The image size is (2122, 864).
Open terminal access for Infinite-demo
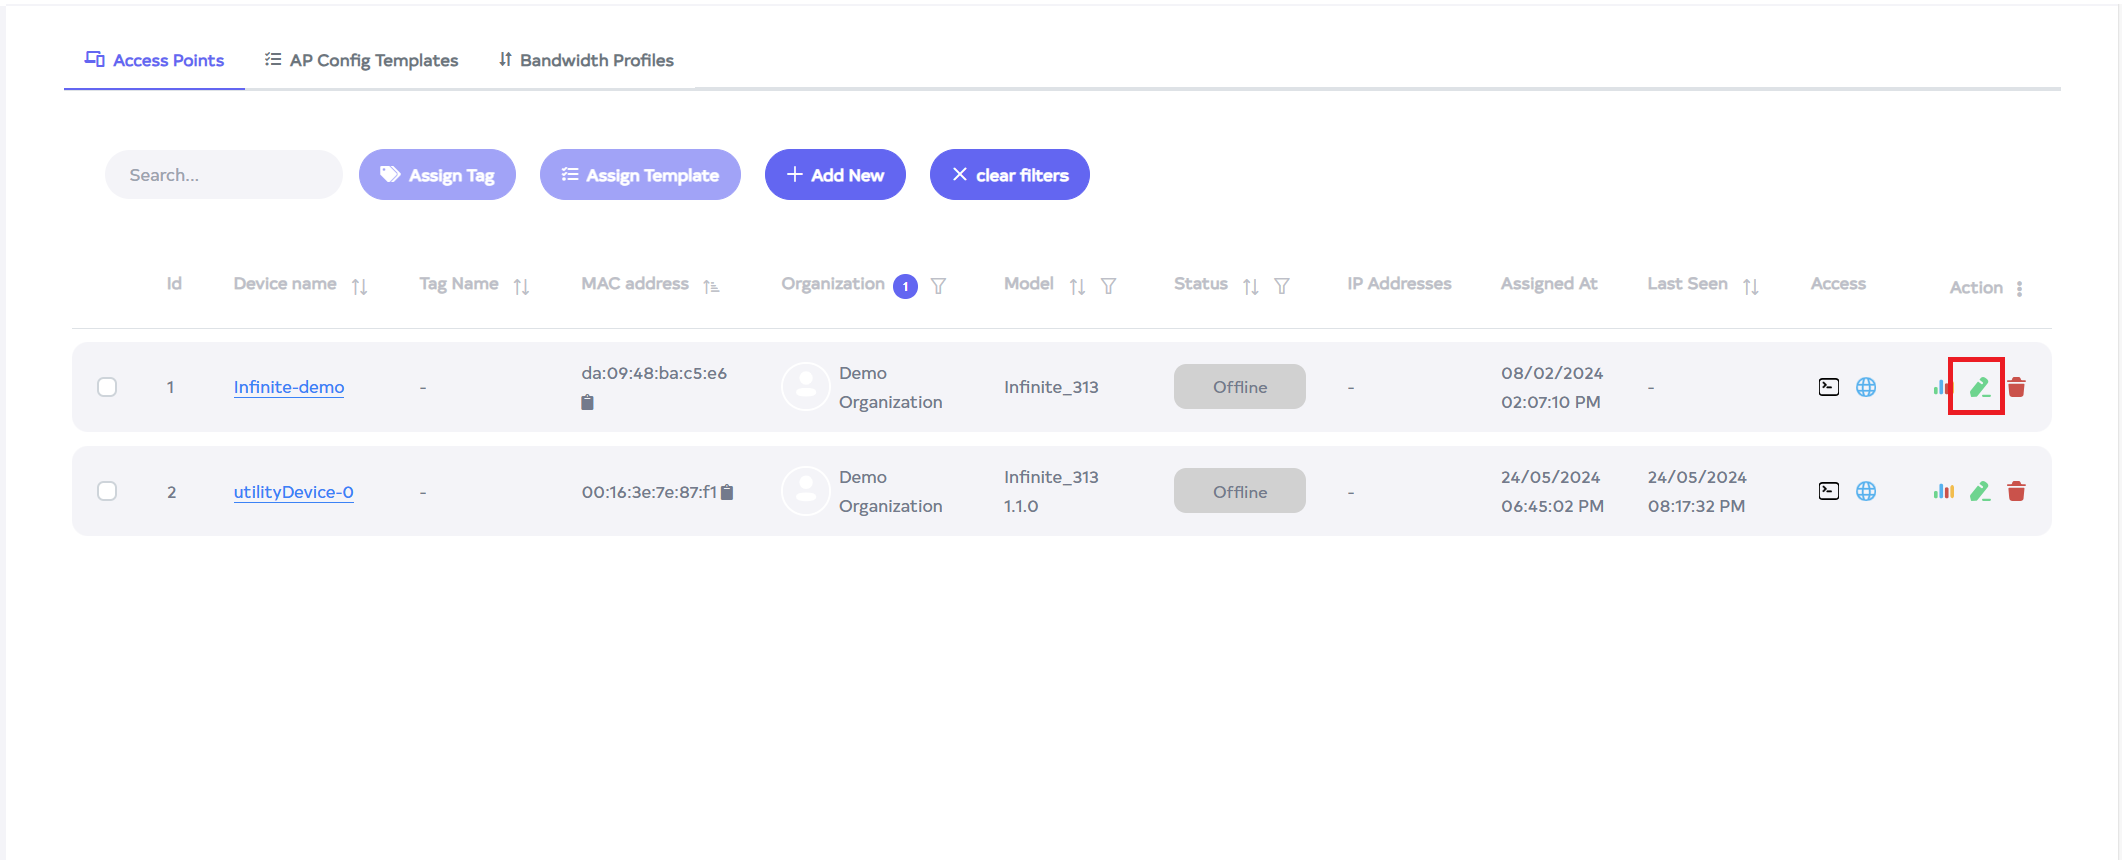[1828, 387]
